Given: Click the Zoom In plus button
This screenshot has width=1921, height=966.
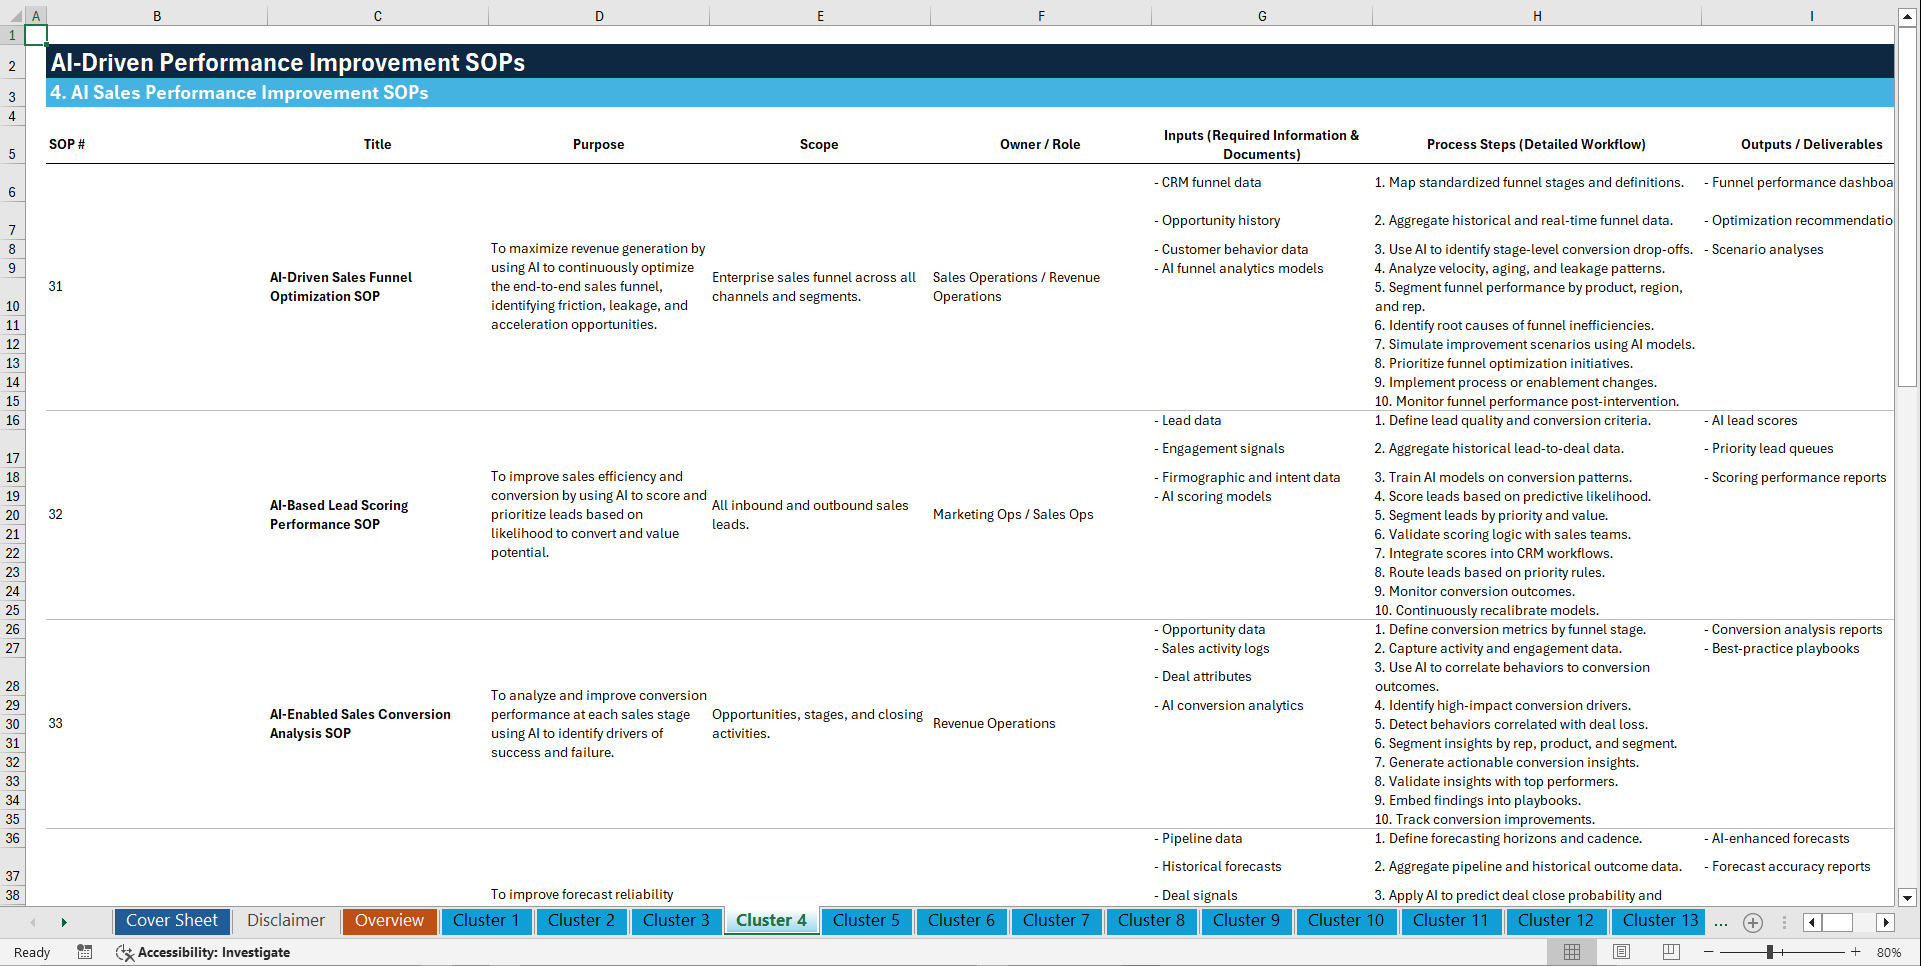Looking at the screenshot, I should point(1857,952).
